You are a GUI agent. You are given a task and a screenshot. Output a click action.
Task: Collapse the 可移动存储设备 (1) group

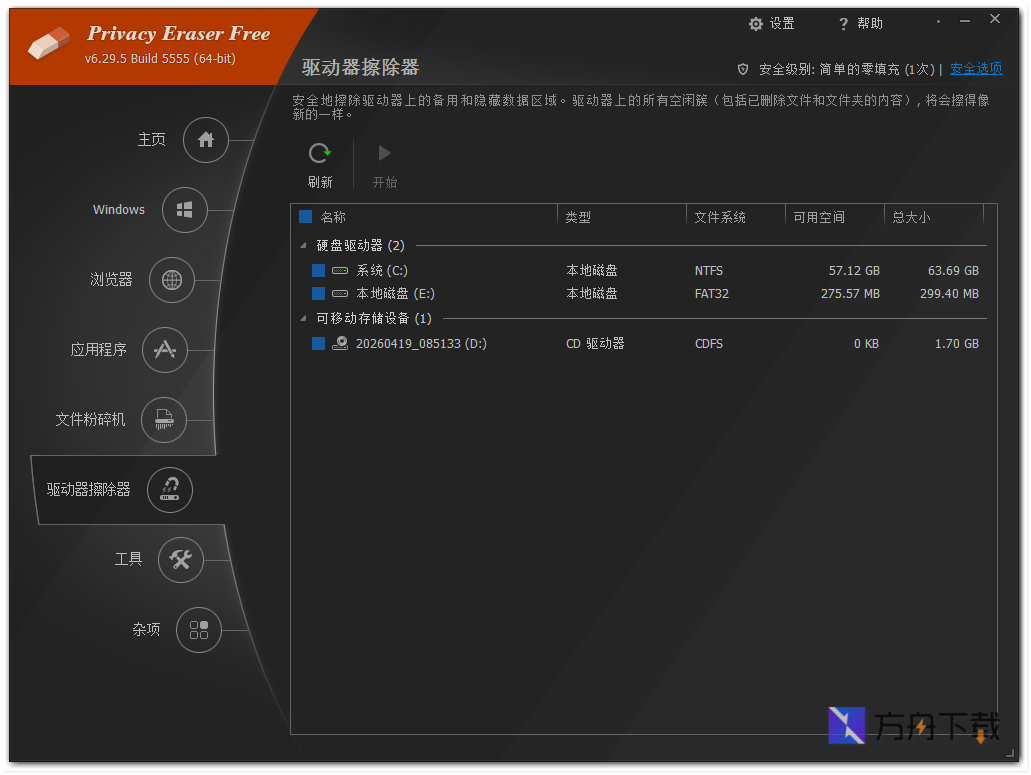pos(303,318)
